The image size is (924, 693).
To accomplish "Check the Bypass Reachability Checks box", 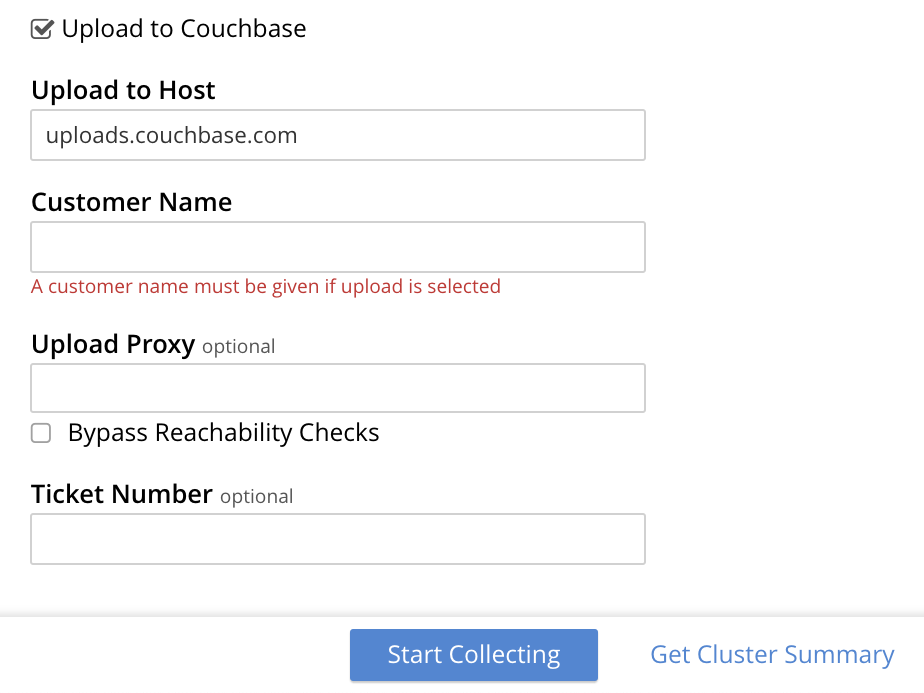I will 40,432.
